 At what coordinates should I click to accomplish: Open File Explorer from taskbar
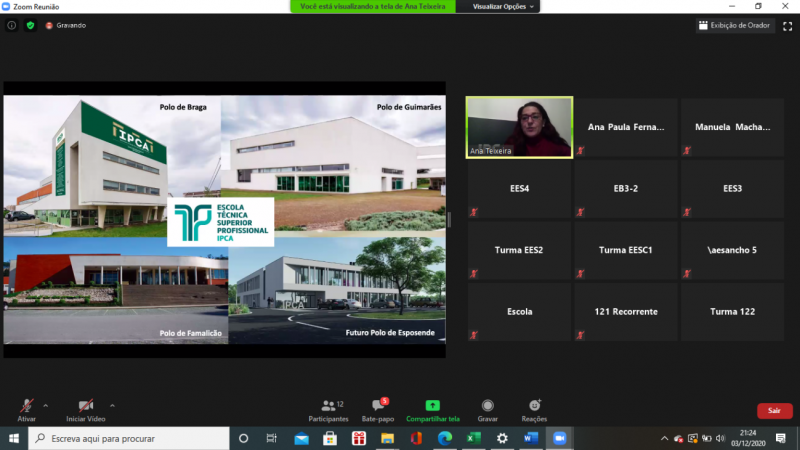(x=387, y=438)
